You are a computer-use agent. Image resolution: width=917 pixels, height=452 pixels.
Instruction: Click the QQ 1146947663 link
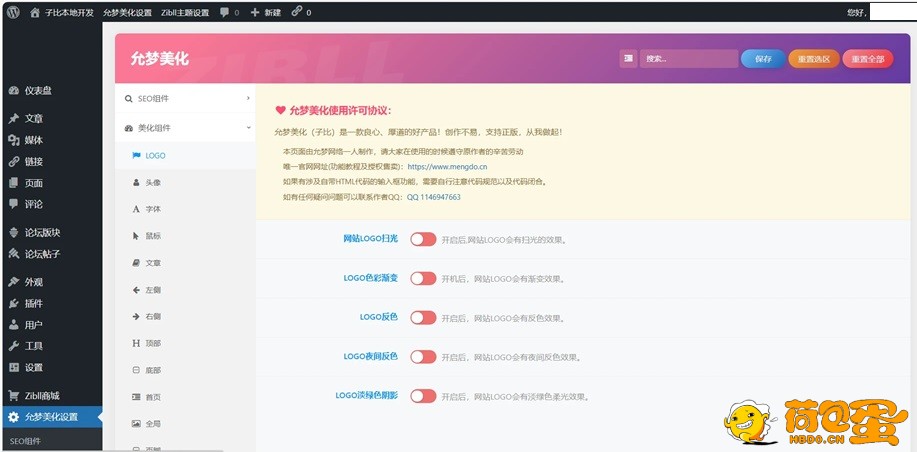click(433, 197)
